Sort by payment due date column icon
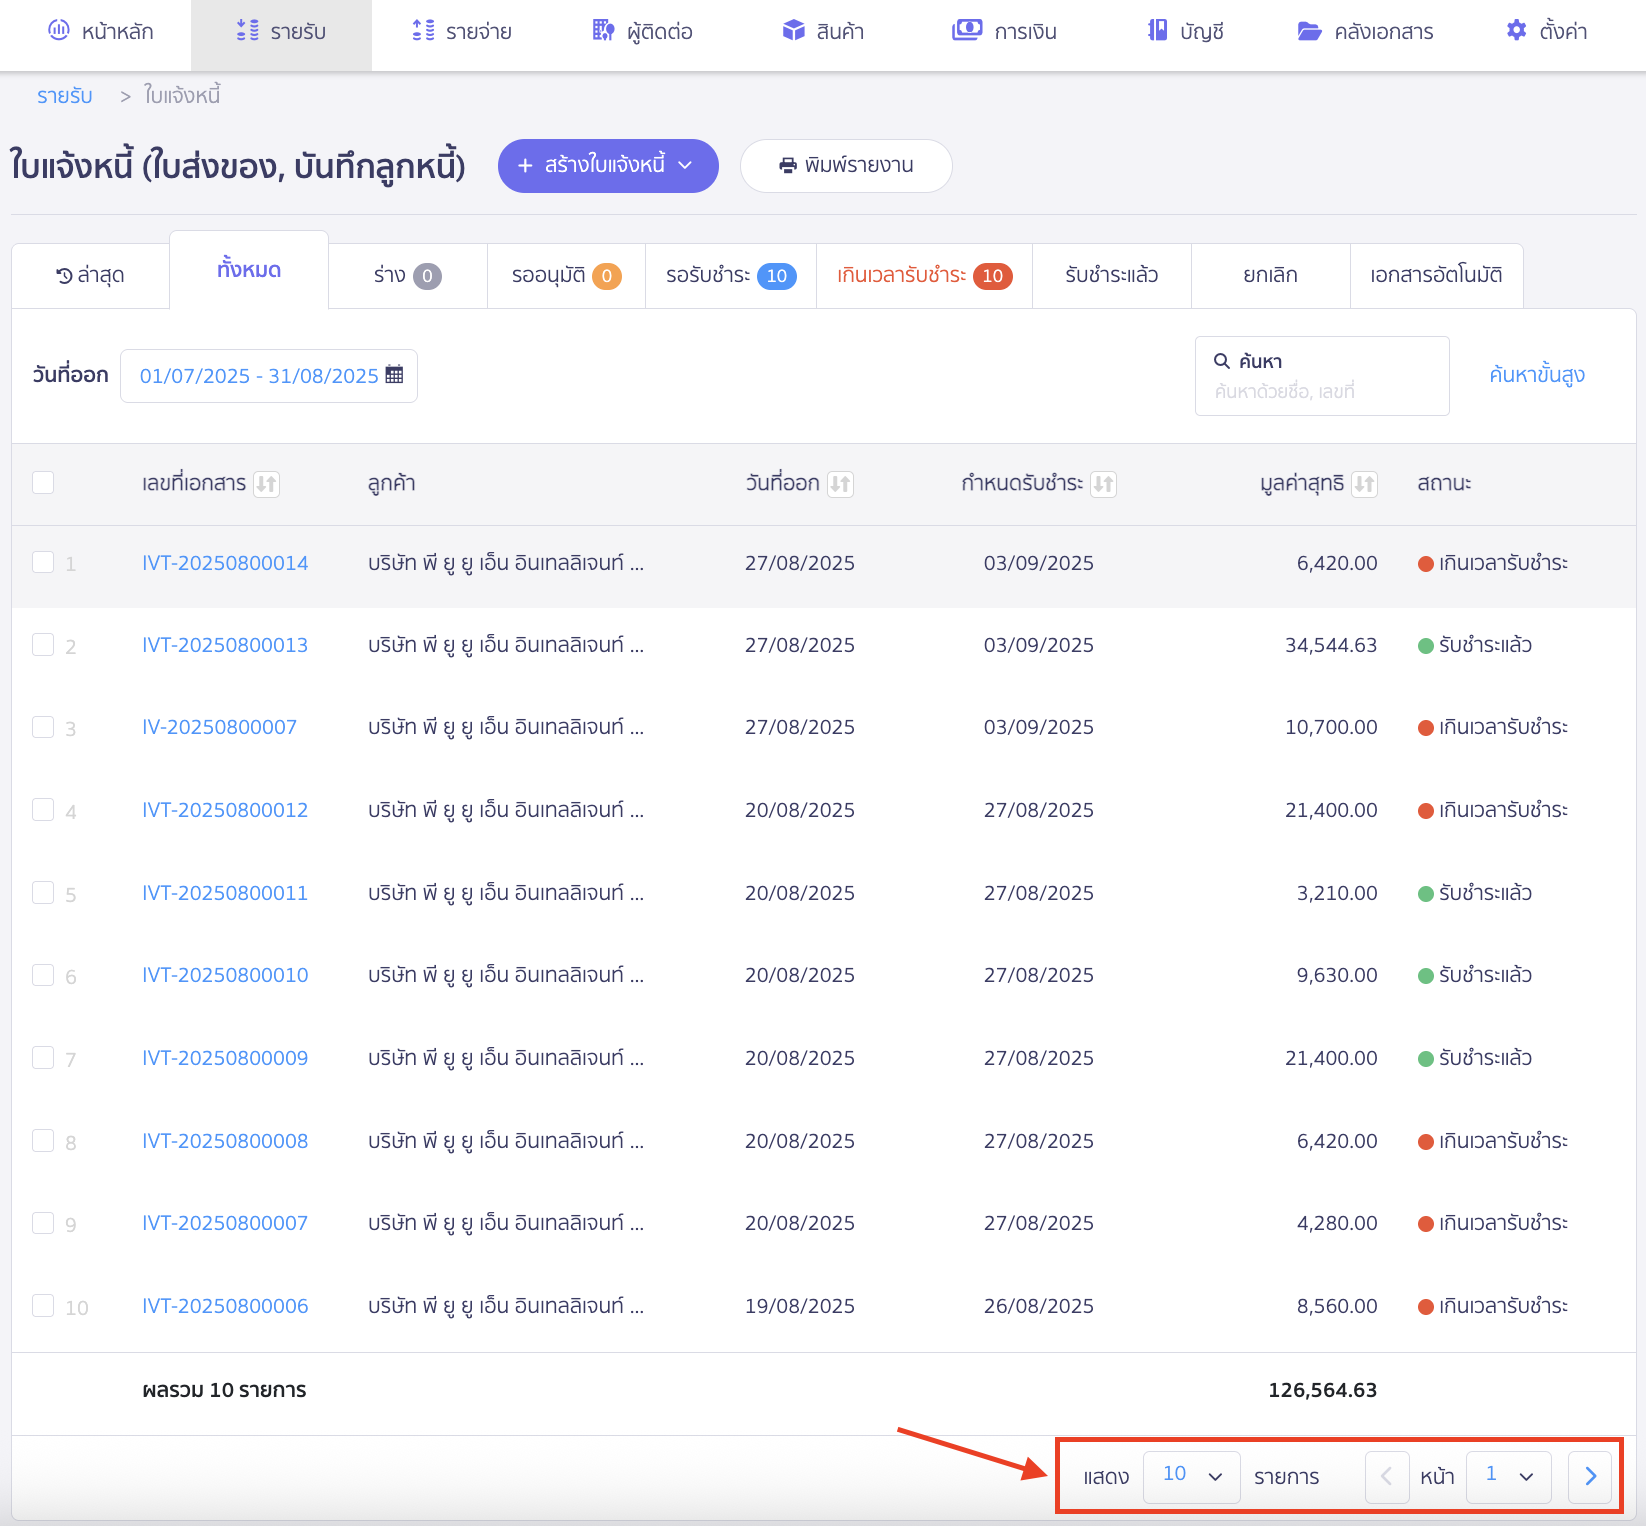Image resolution: width=1646 pixels, height=1526 pixels. point(1103,484)
